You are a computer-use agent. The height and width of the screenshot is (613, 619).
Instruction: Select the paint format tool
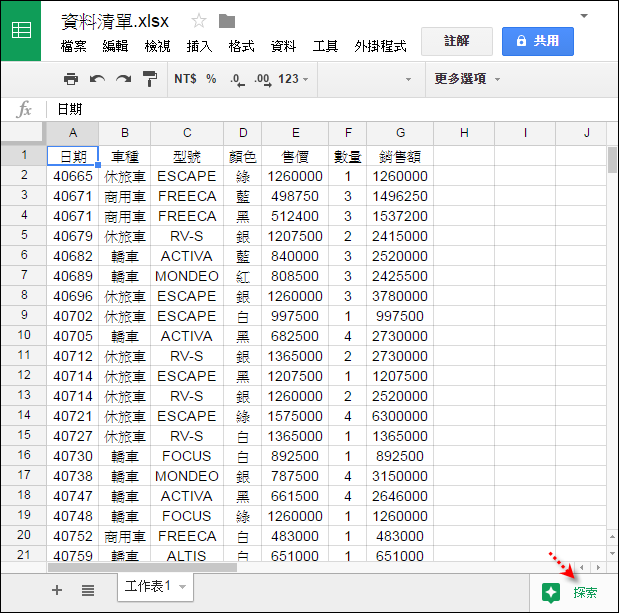(150, 79)
